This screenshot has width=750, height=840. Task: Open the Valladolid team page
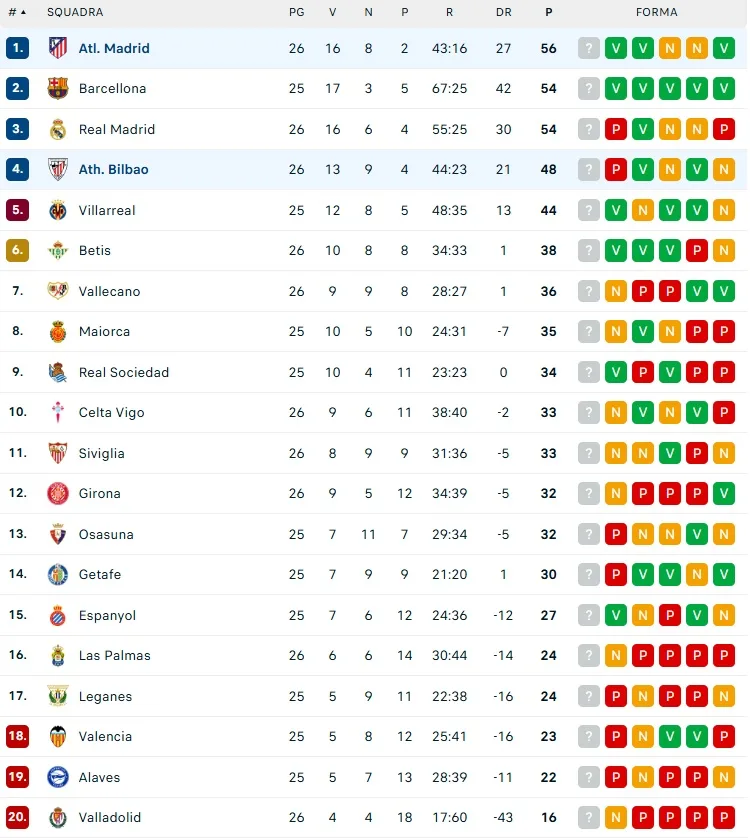110,817
